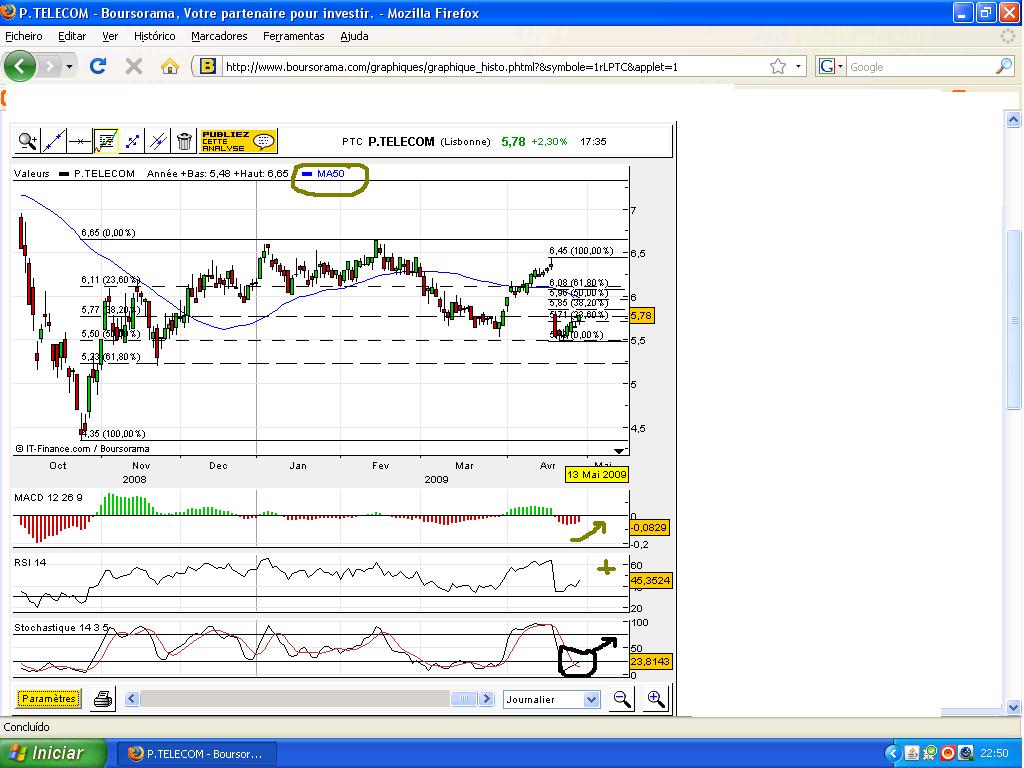Screen dimensions: 1024x768
Task: Open the Ficheiro menu
Action: pos(24,37)
